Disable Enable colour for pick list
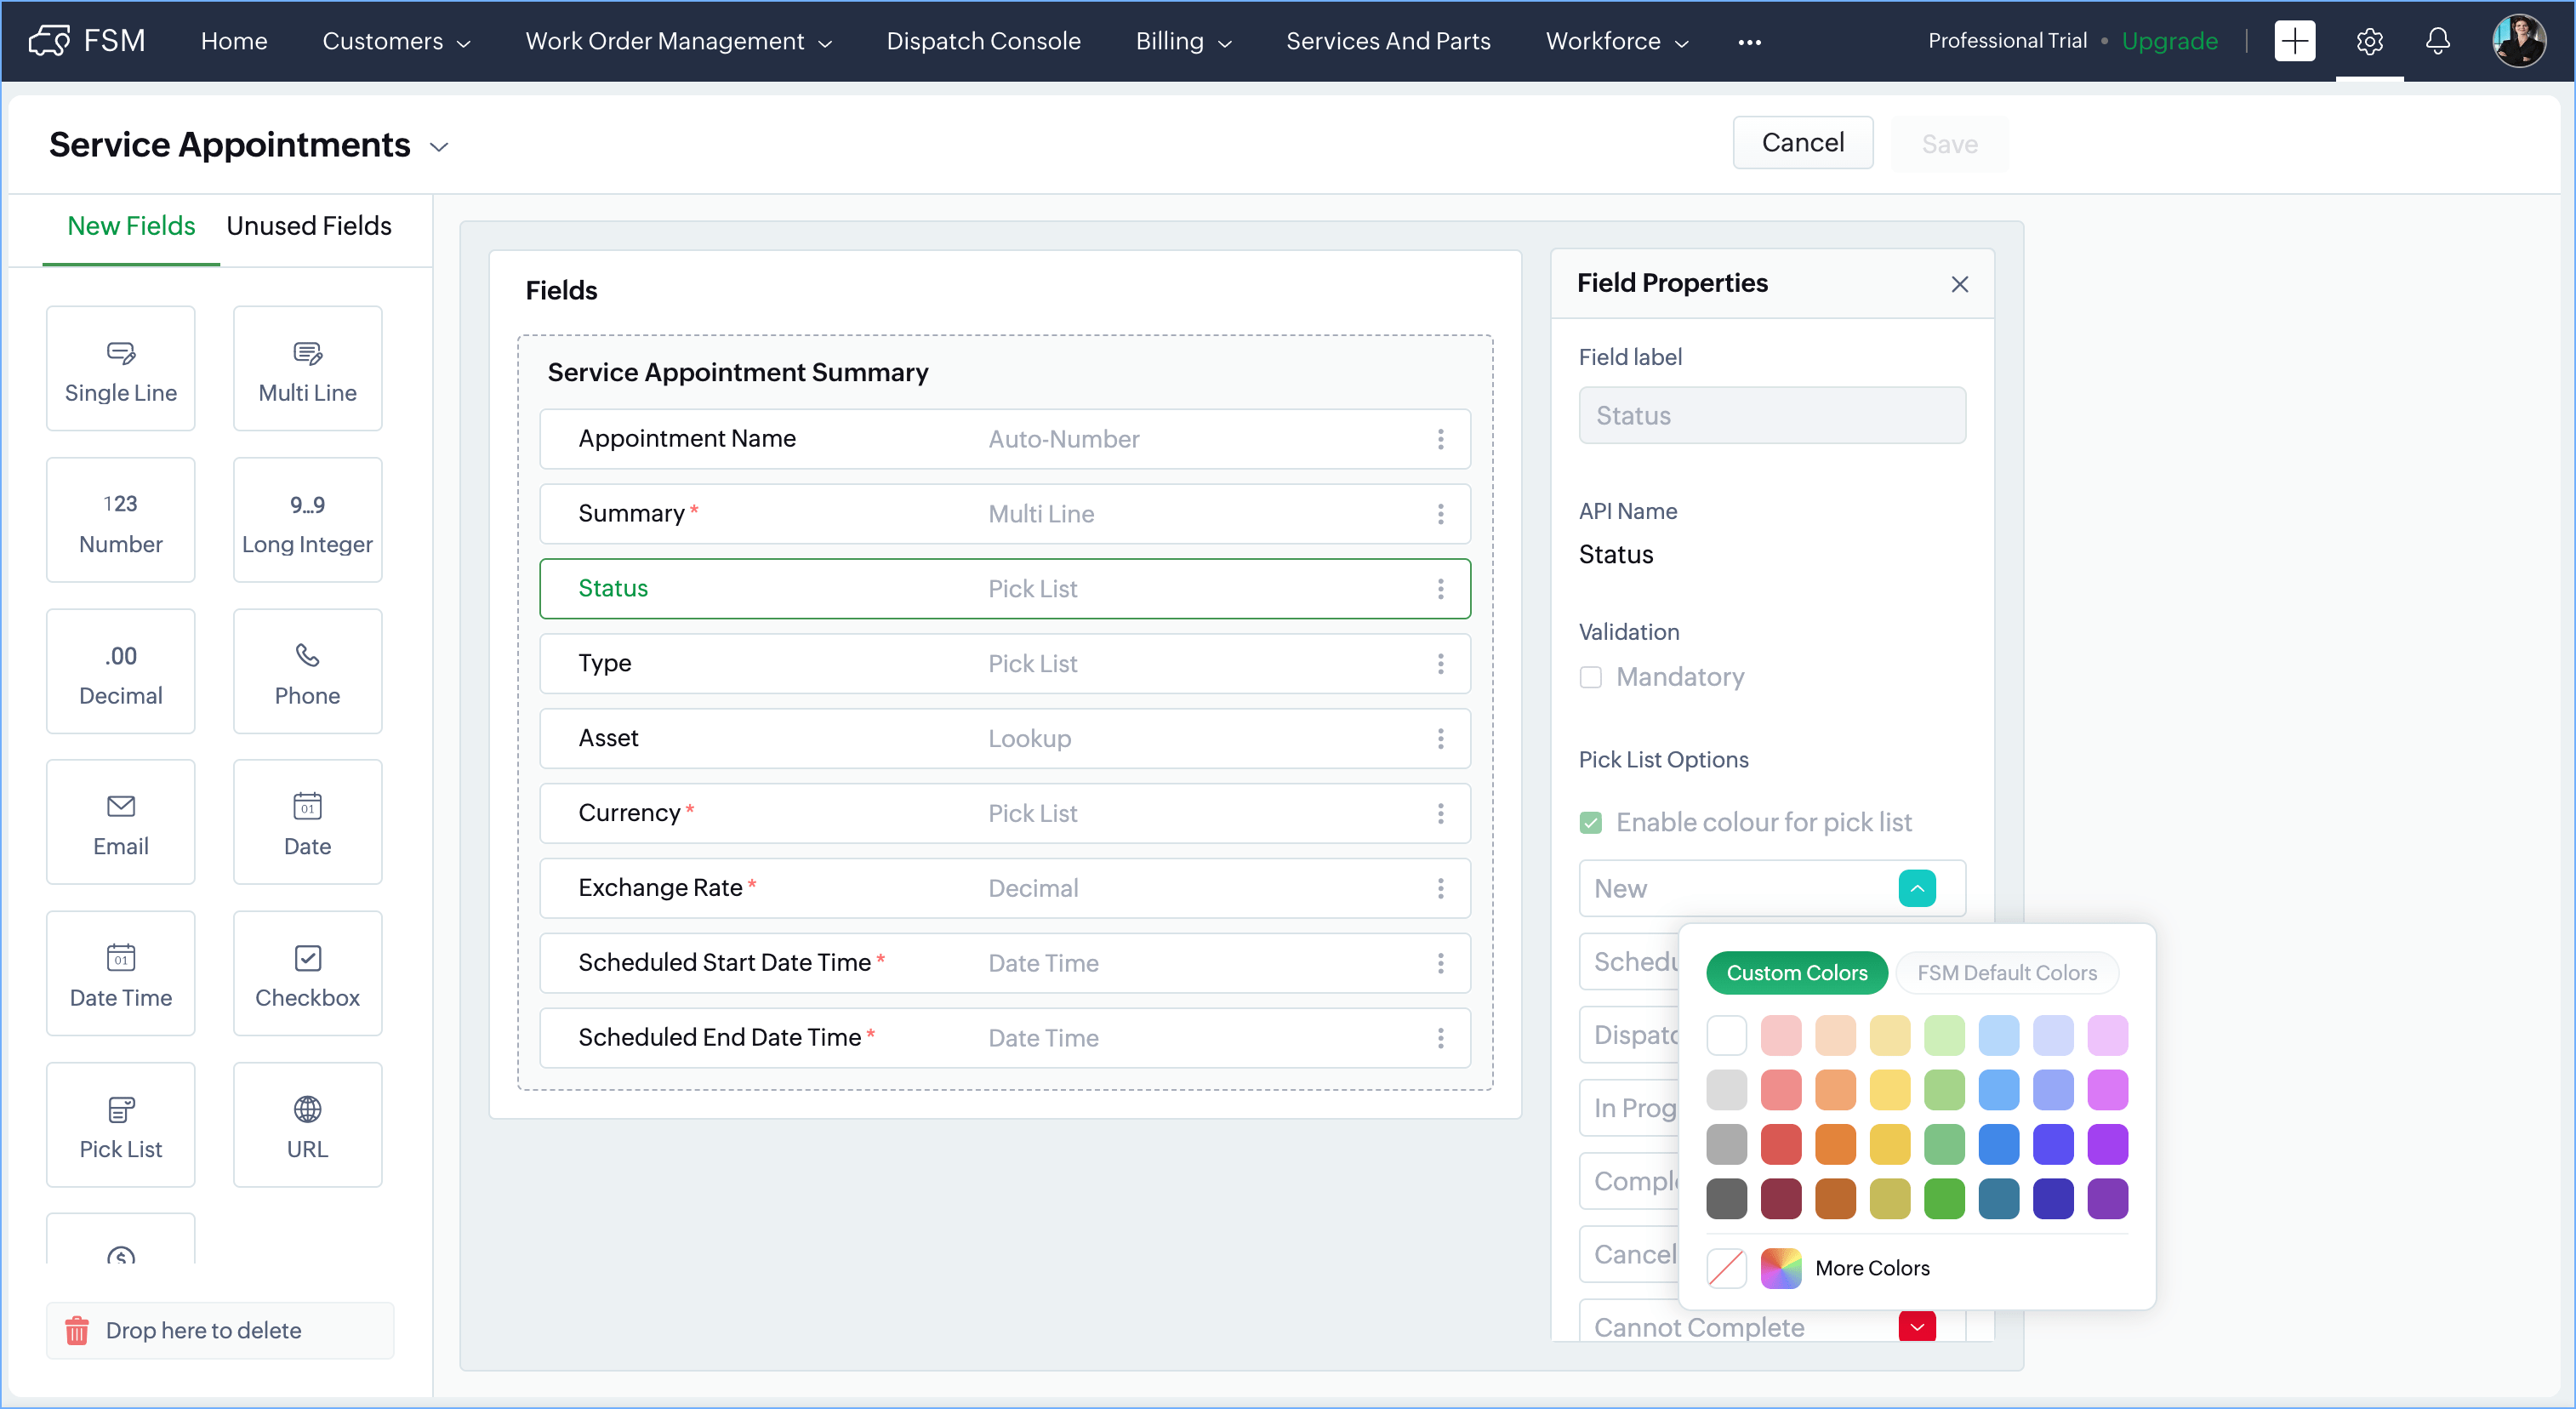Viewport: 2576px width, 1409px height. 1590,822
